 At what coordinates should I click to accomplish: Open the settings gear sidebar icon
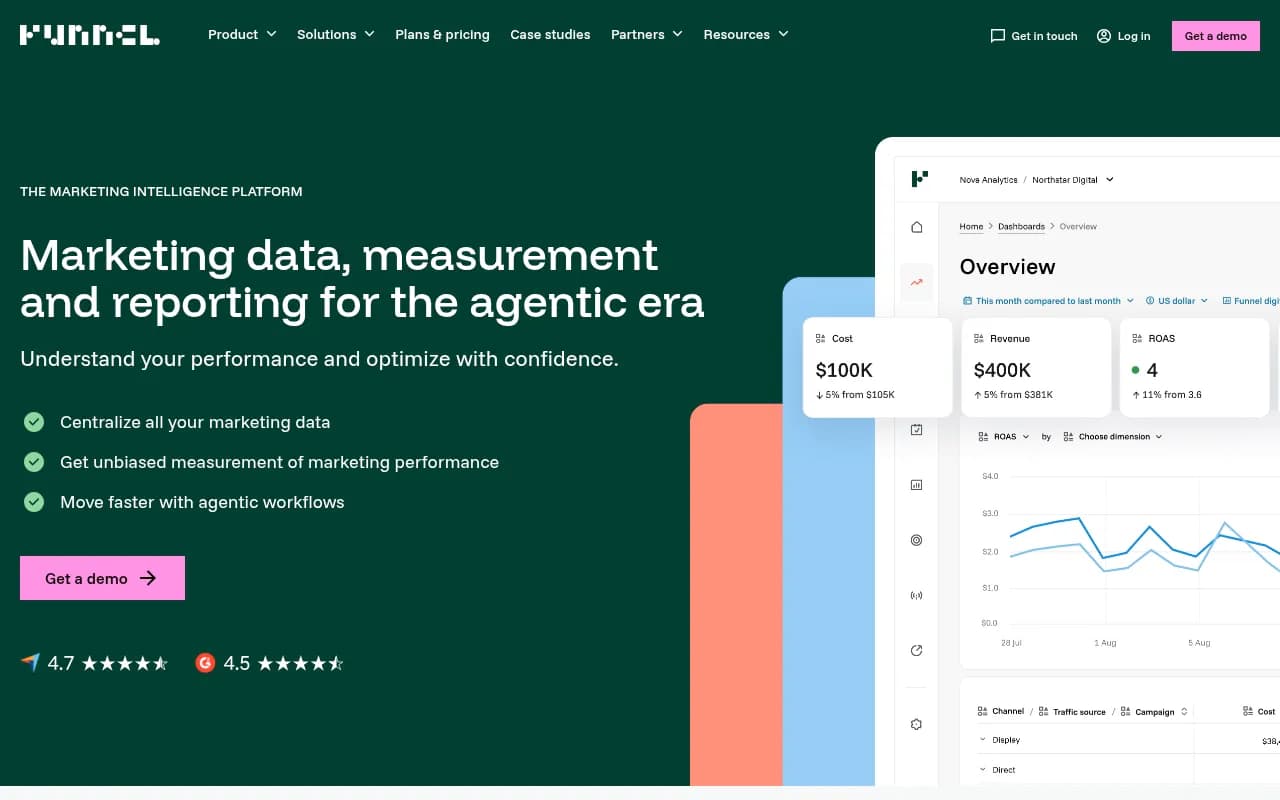tap(917, 724)
